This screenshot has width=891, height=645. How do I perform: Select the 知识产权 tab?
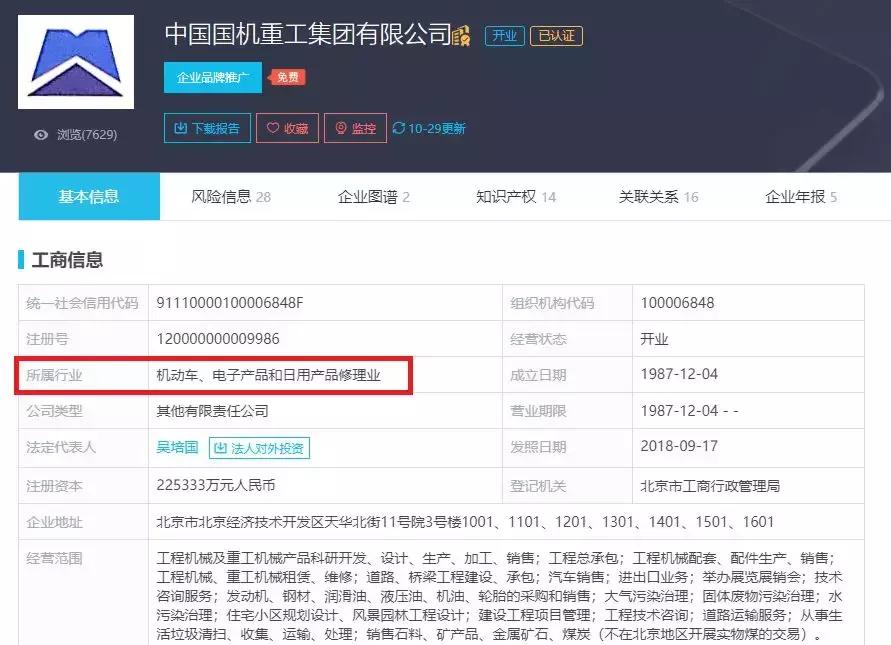tap(503, 197)
